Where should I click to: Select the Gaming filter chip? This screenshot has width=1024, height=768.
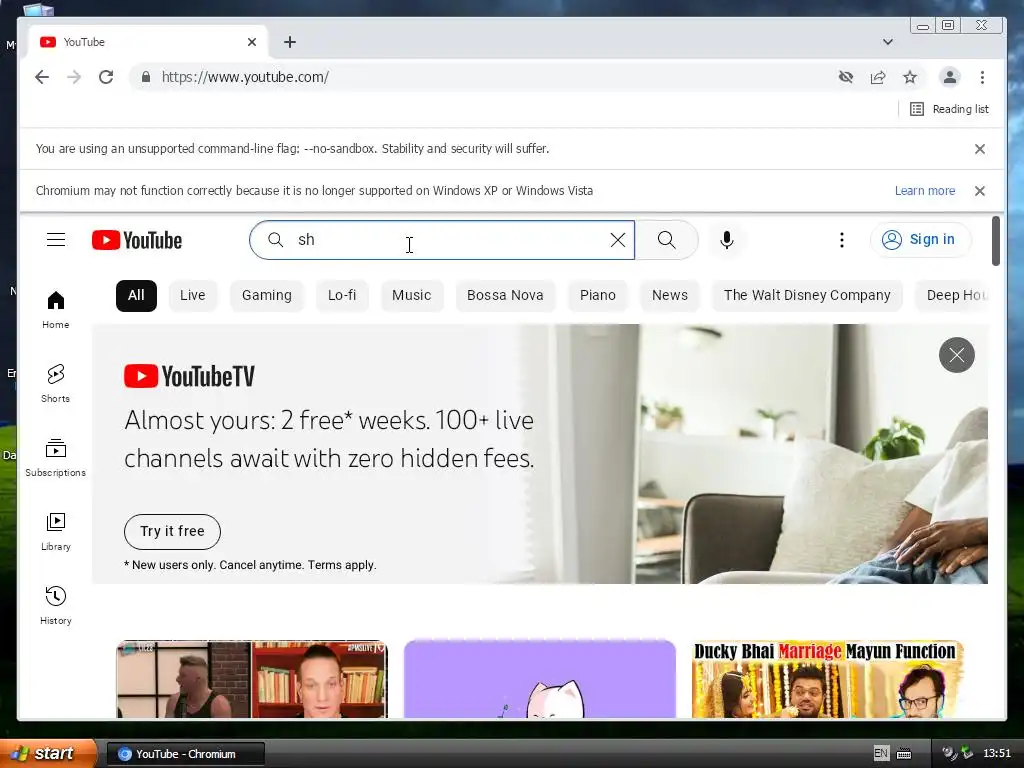pos(266,295)
